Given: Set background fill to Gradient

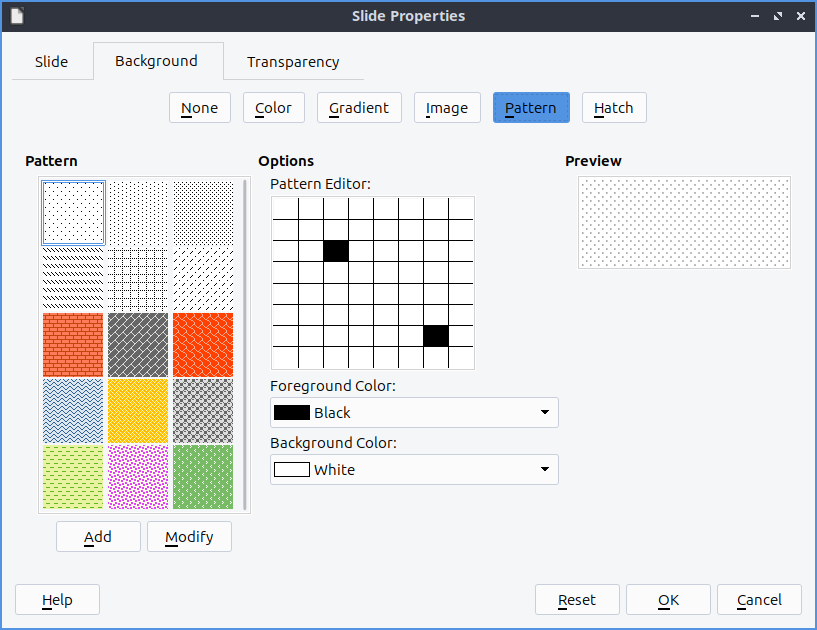Looking at the screenshot, I should click(x=359, y=108).
